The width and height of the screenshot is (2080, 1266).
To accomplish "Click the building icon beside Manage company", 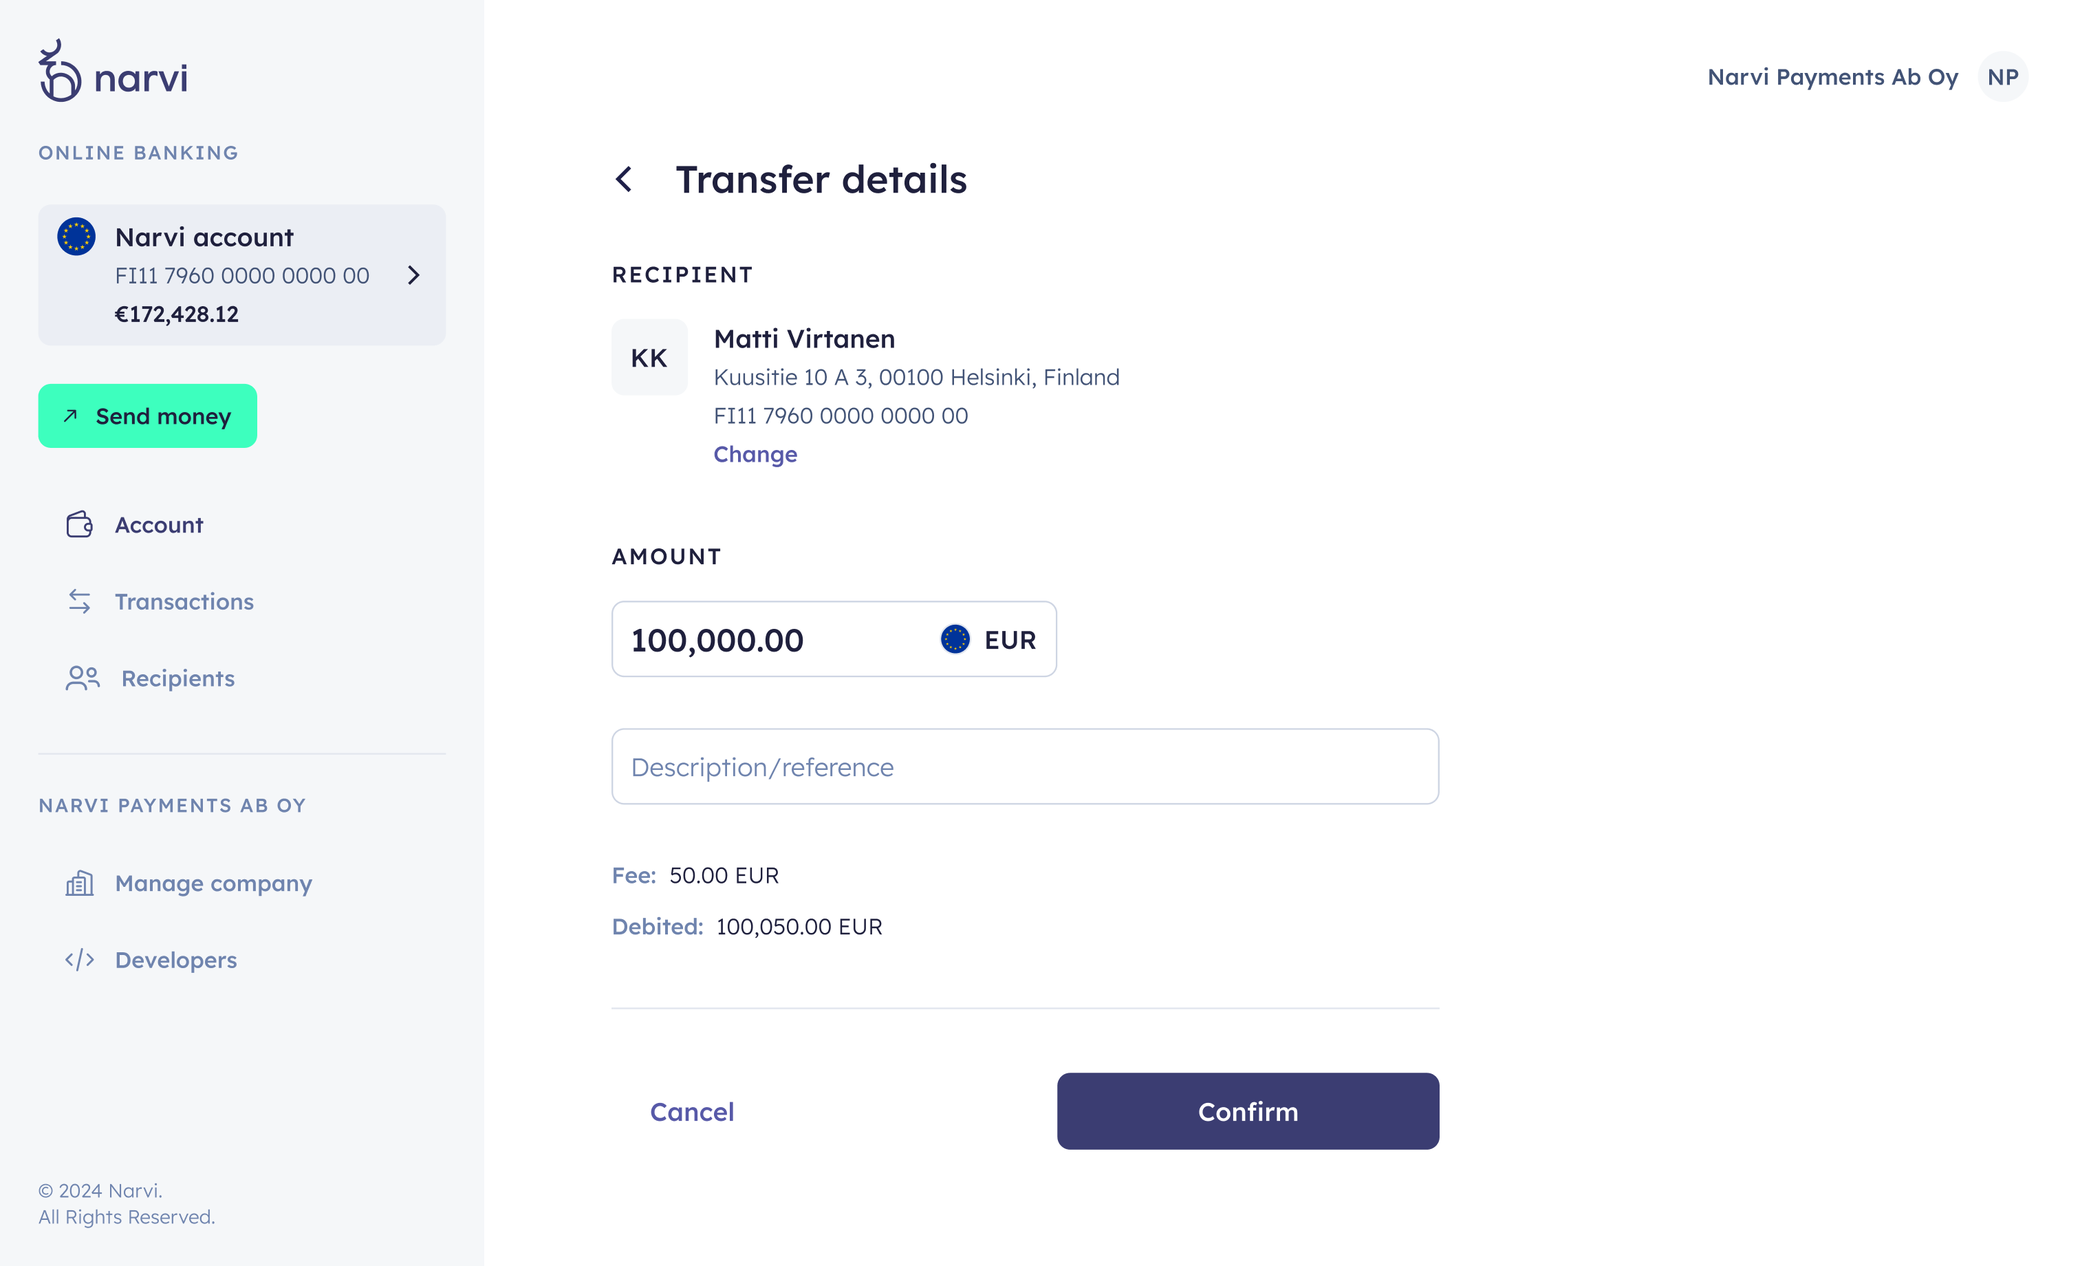I will [x=79, y=883].
